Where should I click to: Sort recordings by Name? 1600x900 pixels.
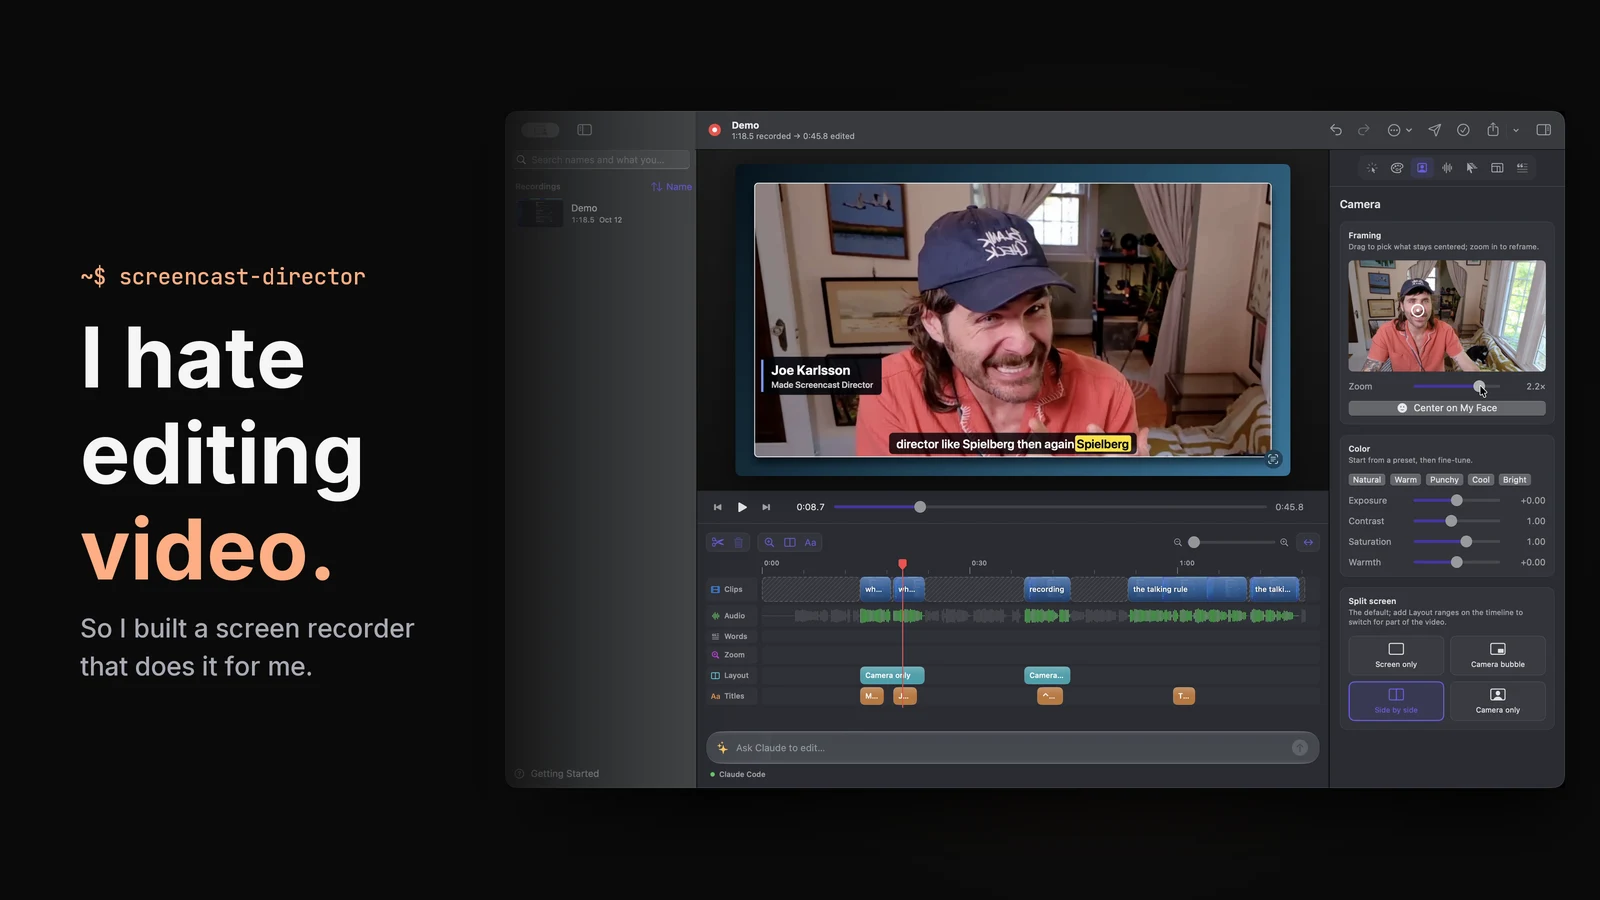[x=671, y=187]
